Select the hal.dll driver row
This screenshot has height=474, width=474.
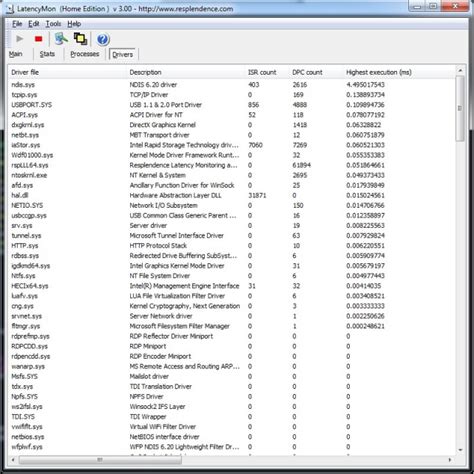click(x=231, y=195)
